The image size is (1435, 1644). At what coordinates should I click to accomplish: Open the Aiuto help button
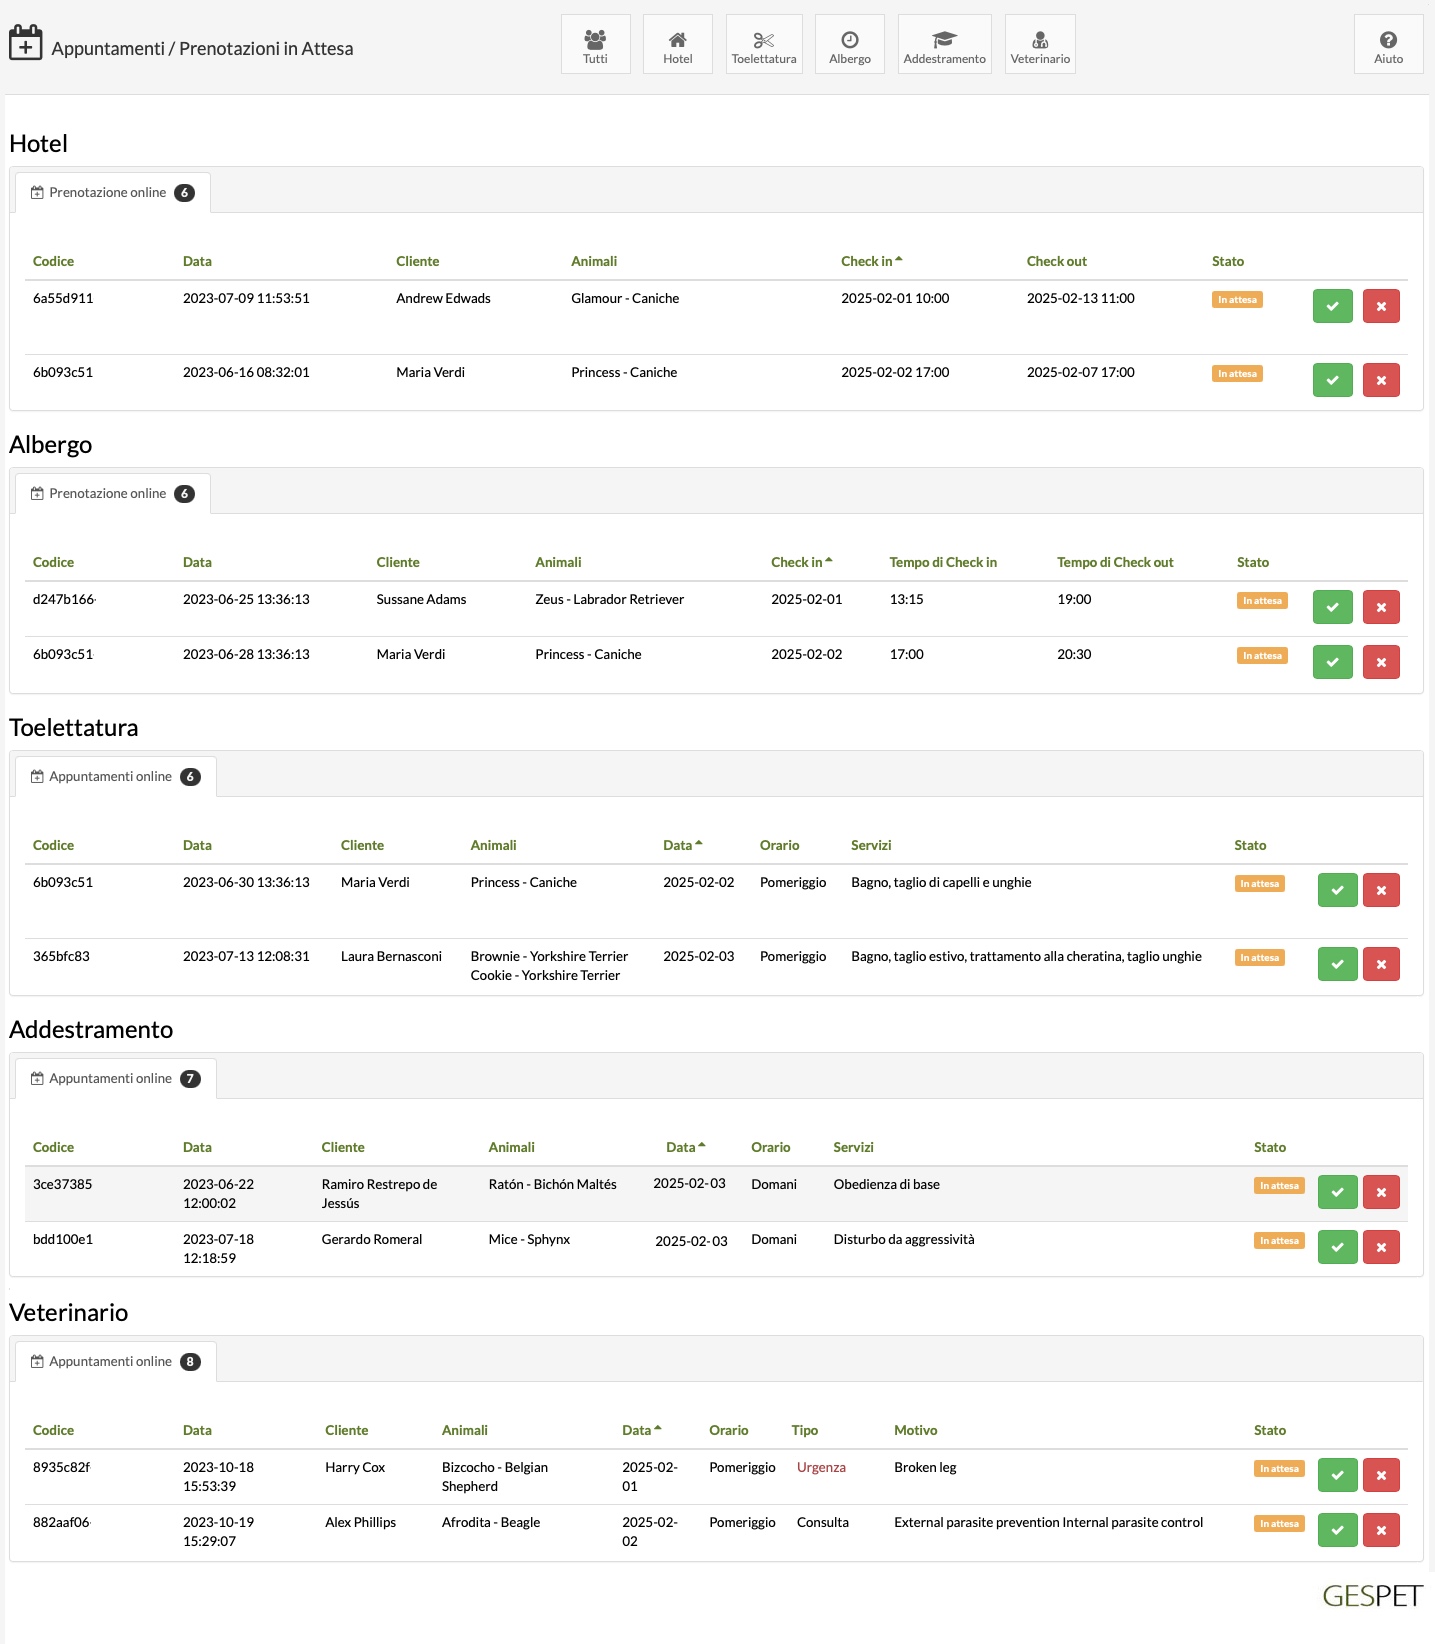coord(1388,44)
